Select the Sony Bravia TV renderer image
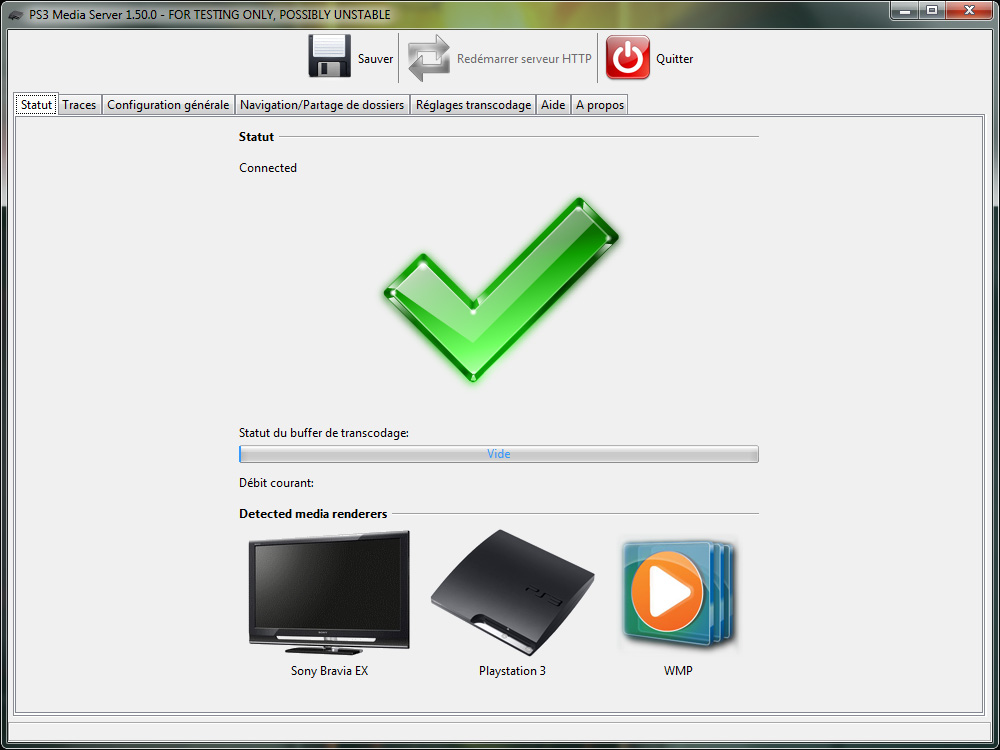 coord(329,592)
